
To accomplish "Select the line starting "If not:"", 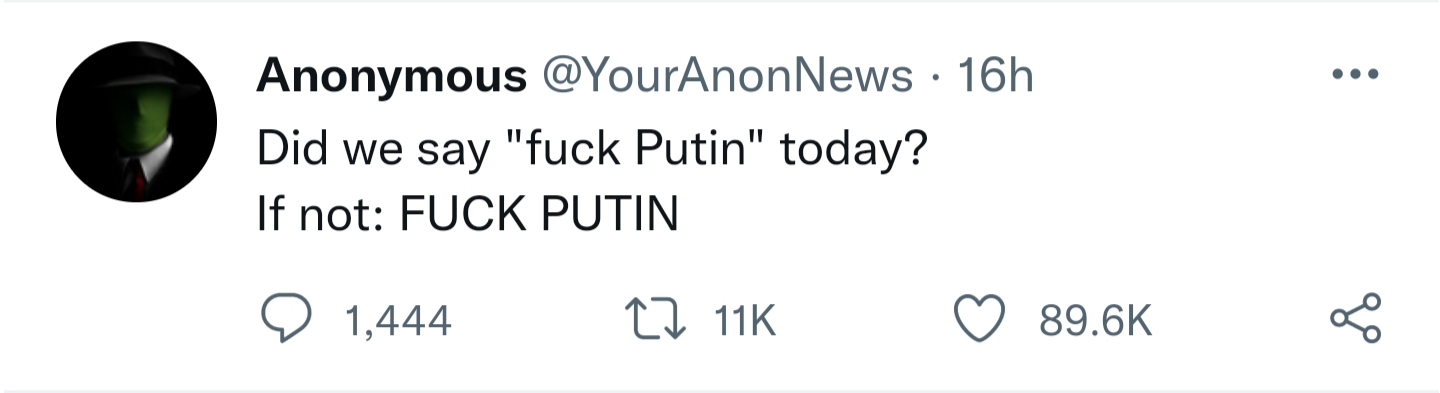I will (467, 213).
